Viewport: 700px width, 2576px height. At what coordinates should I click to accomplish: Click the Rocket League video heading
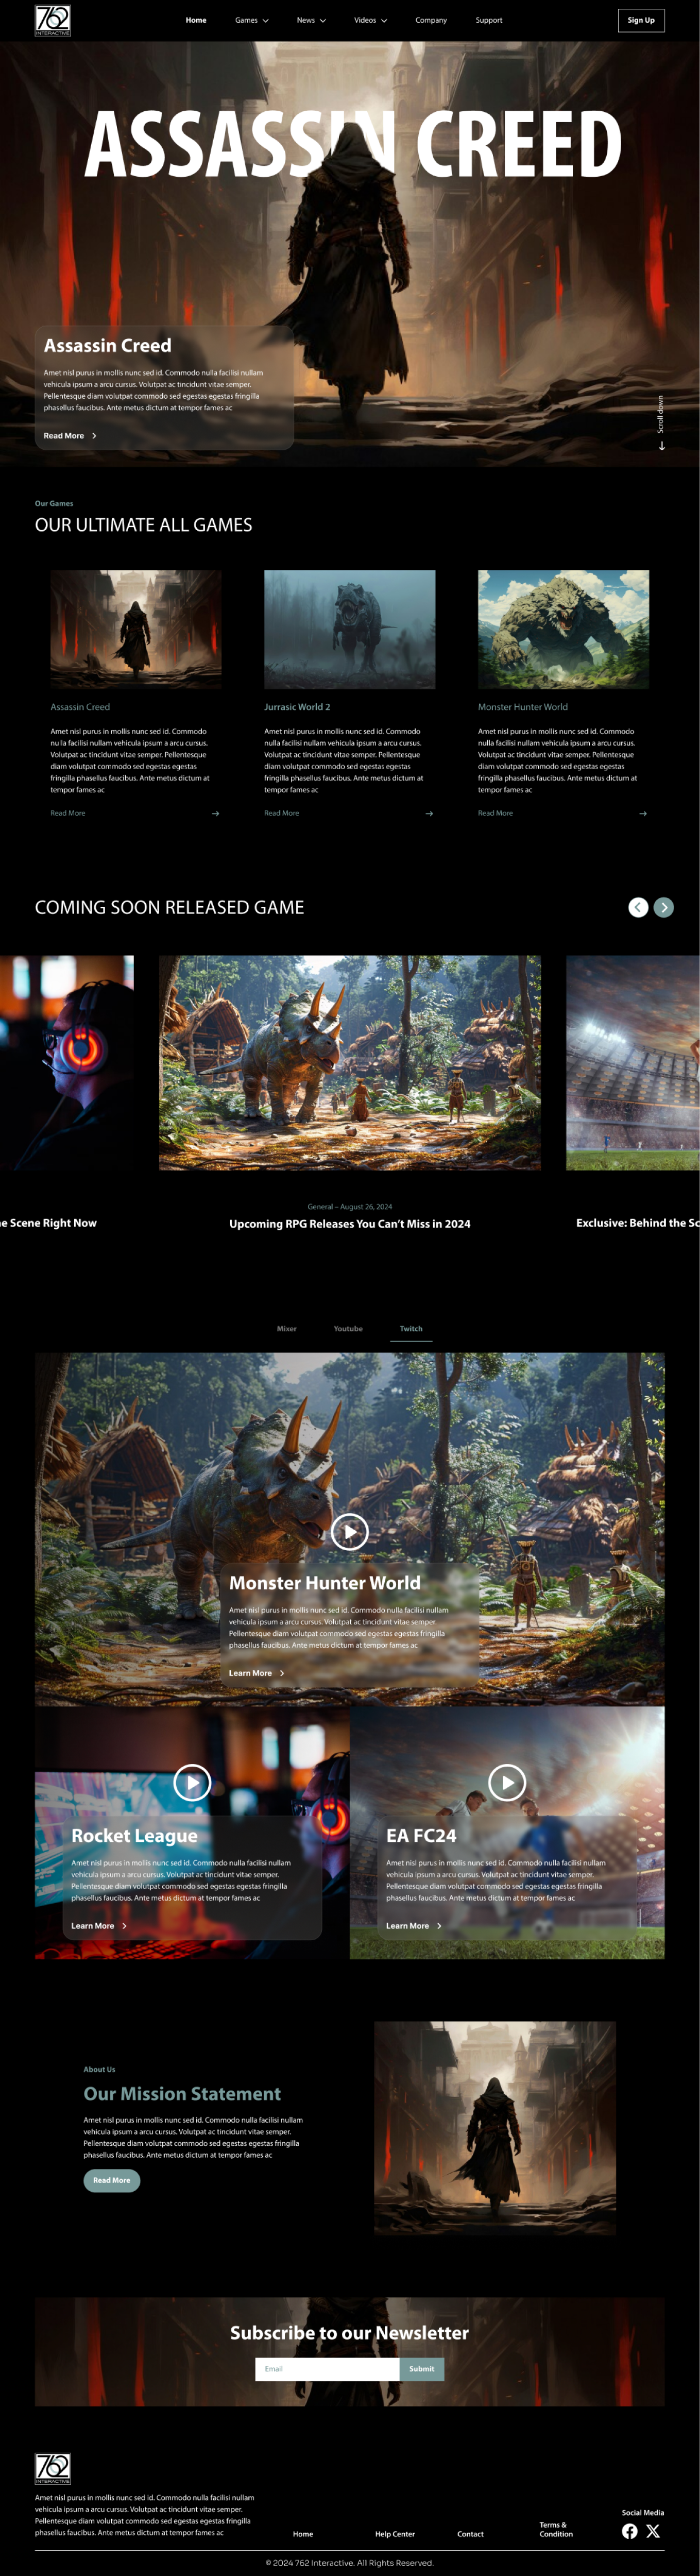[x=134, y=1835]
